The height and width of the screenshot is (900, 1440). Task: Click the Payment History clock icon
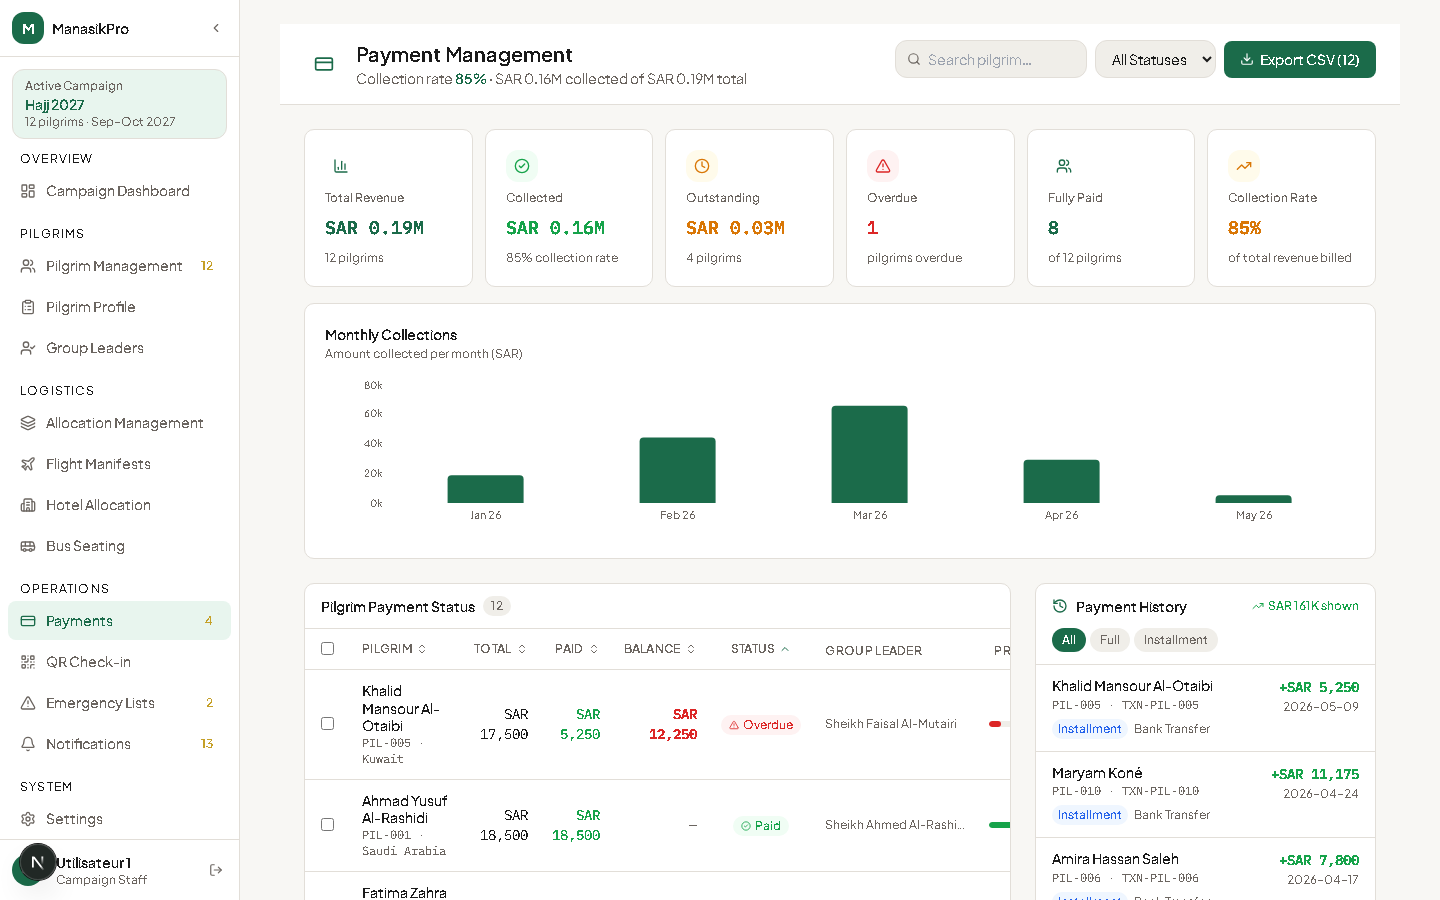pos(1060,606)
